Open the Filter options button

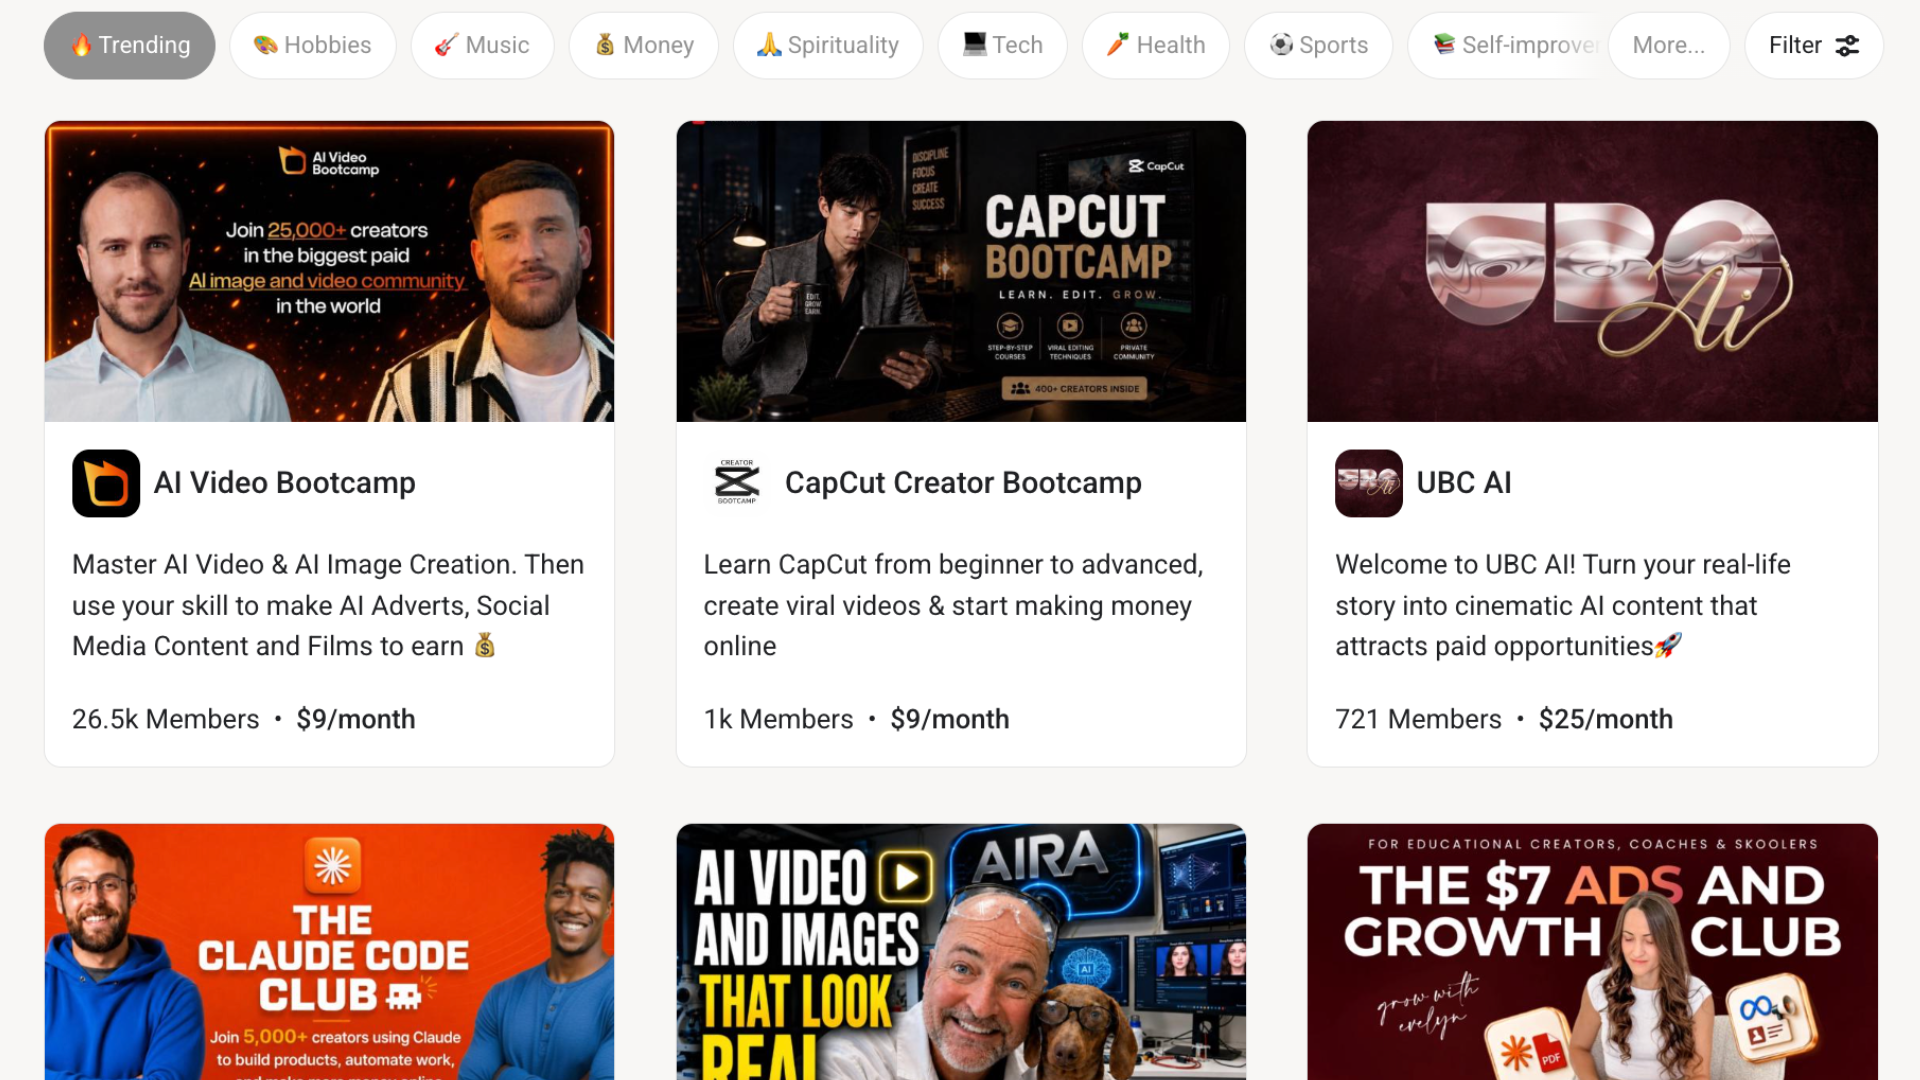pos(1814,45)
